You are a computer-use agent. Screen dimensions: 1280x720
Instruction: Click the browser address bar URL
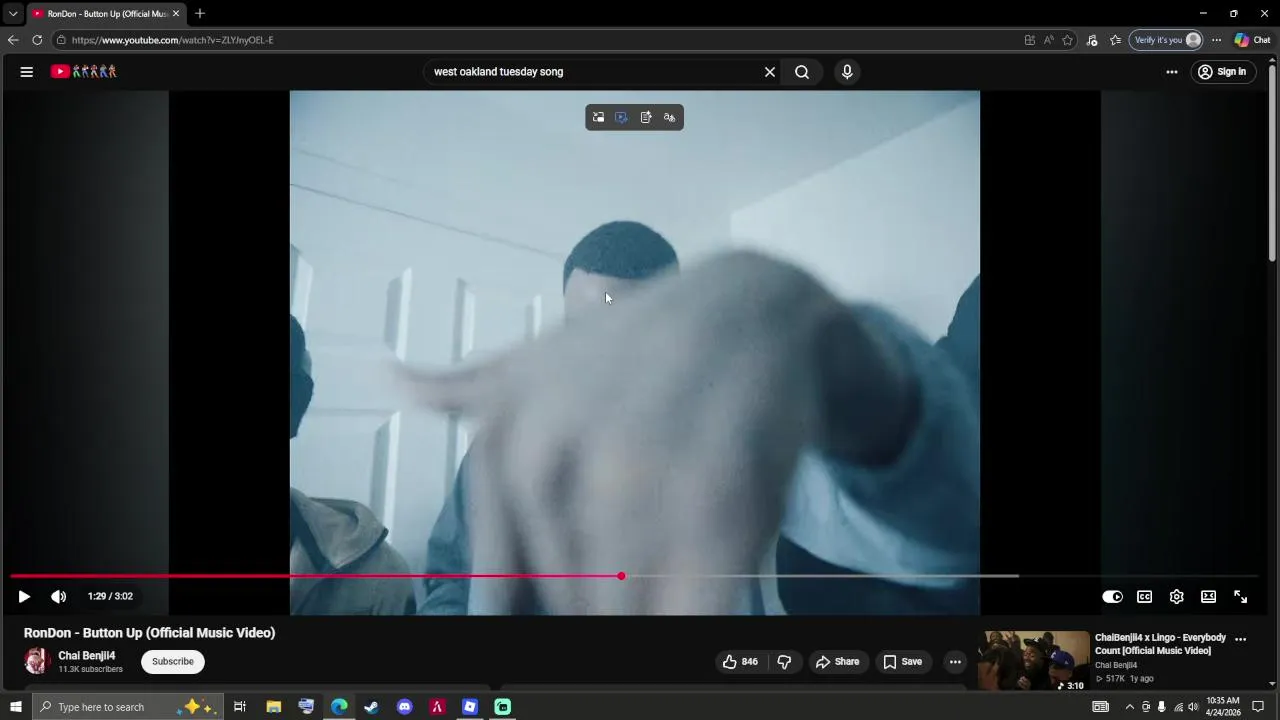pyautogui.click(x=172, y=40)
